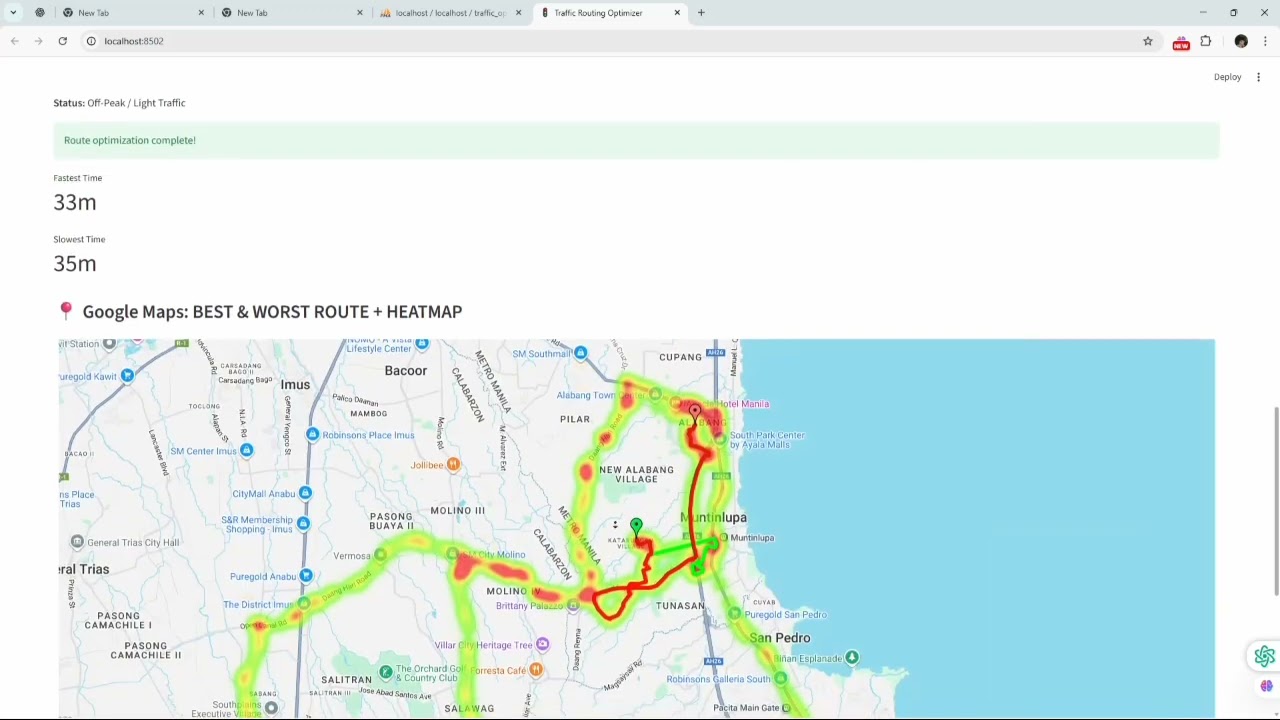Switch to the leftmost pinned ChatGPT tab
Screen dimensions: 1280x720
pos(40,13)
